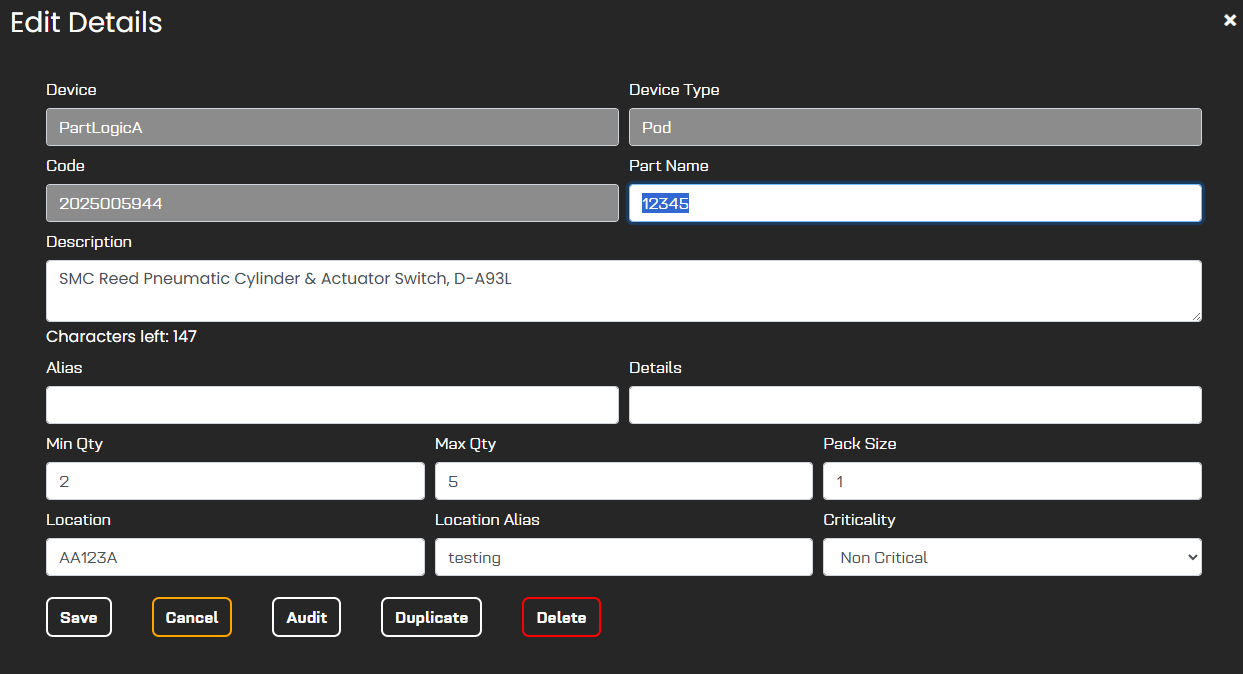The image size is (1243, 674).
Task: Open the Criticality dropdown
Action: [x=1012, y=557]
